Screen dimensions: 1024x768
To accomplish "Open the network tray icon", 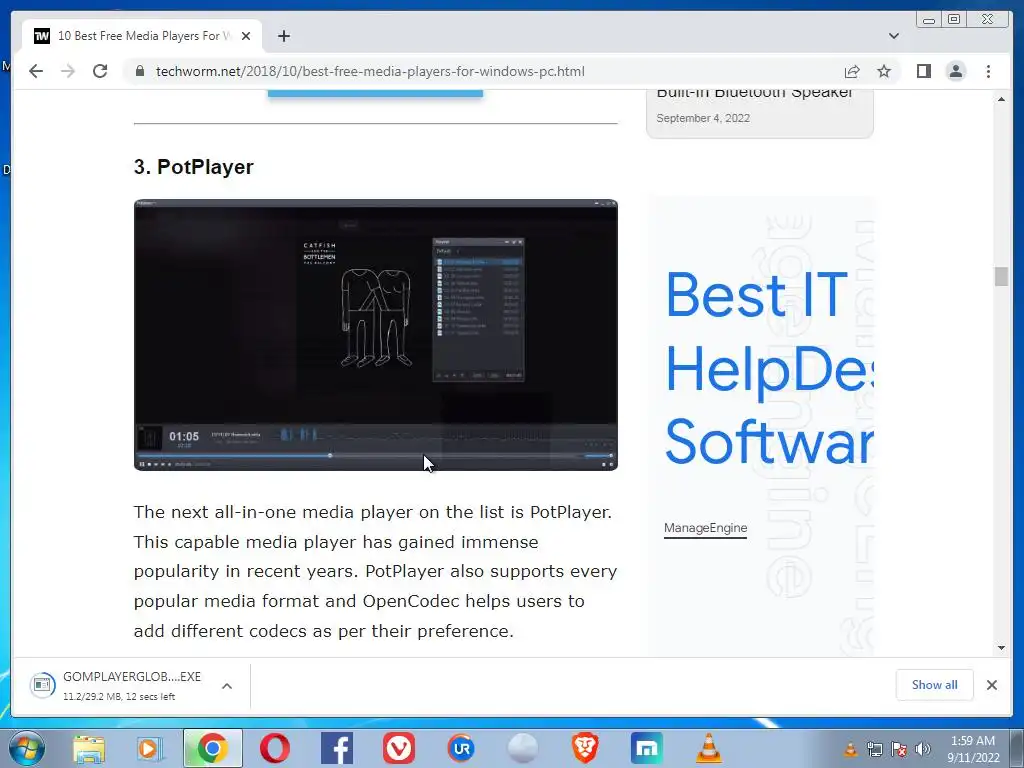I will (875, 749).
